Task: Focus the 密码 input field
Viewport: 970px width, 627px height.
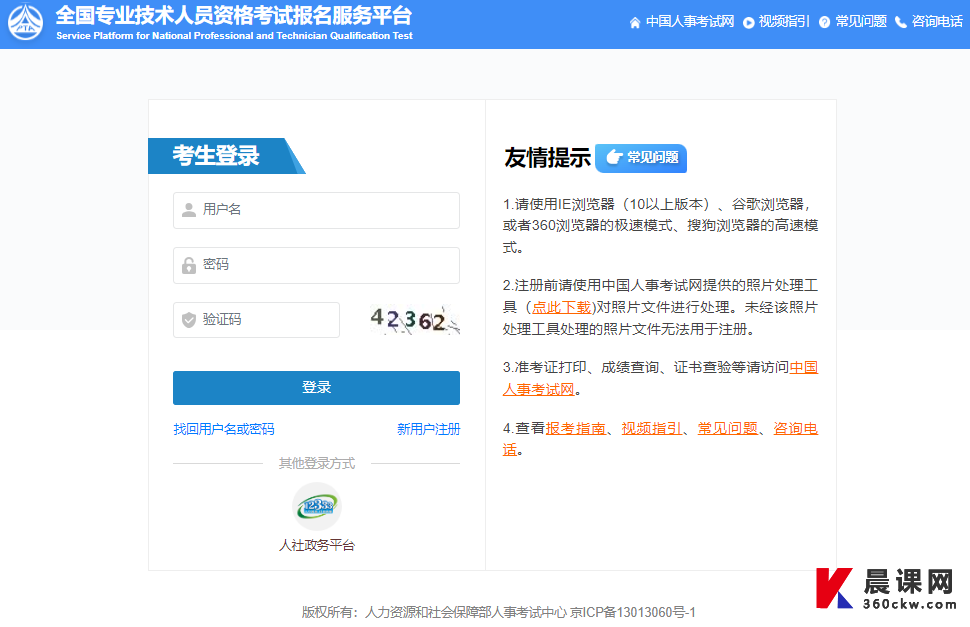Action: pyautogui.click(x=316, y=265)
